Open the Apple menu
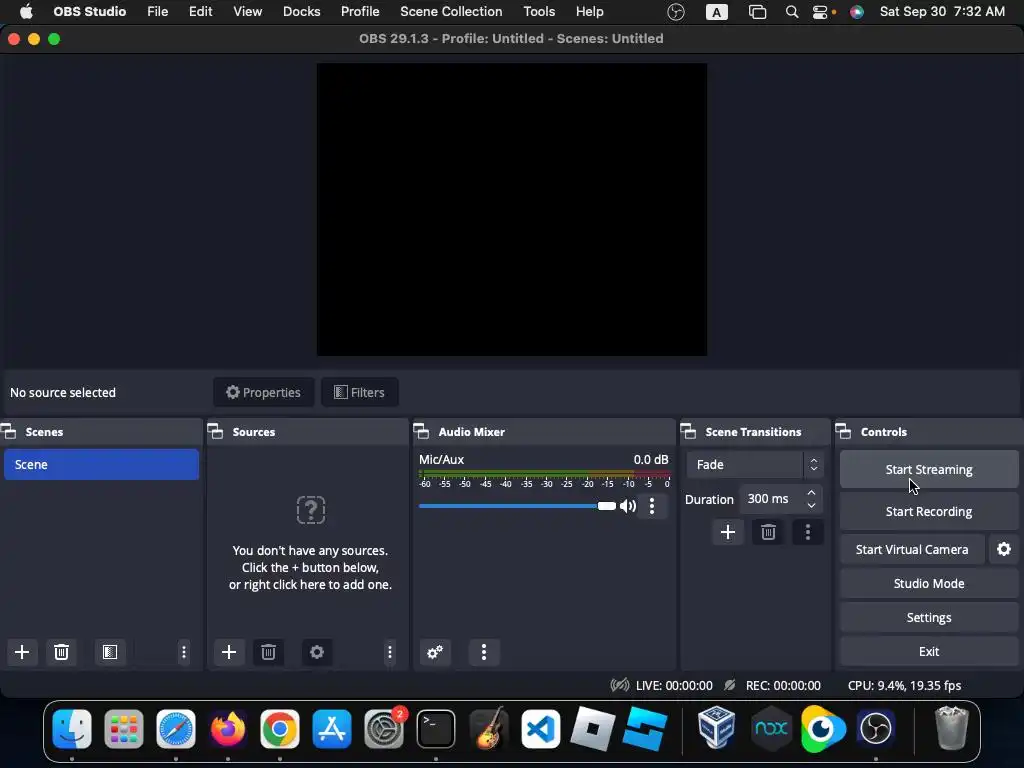This screenshot has height=768, width=1024. click(26, 12)
